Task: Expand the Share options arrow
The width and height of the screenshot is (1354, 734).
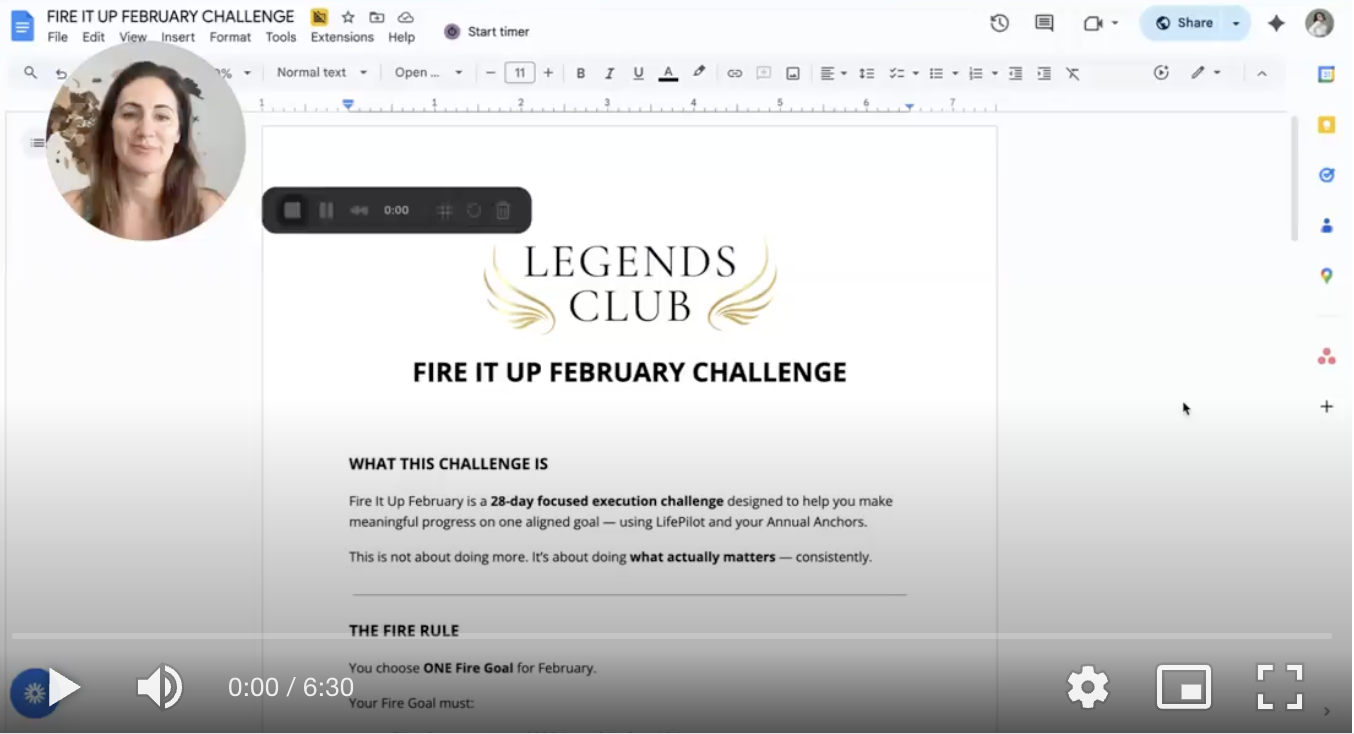Action: [x=1236, y=23]
